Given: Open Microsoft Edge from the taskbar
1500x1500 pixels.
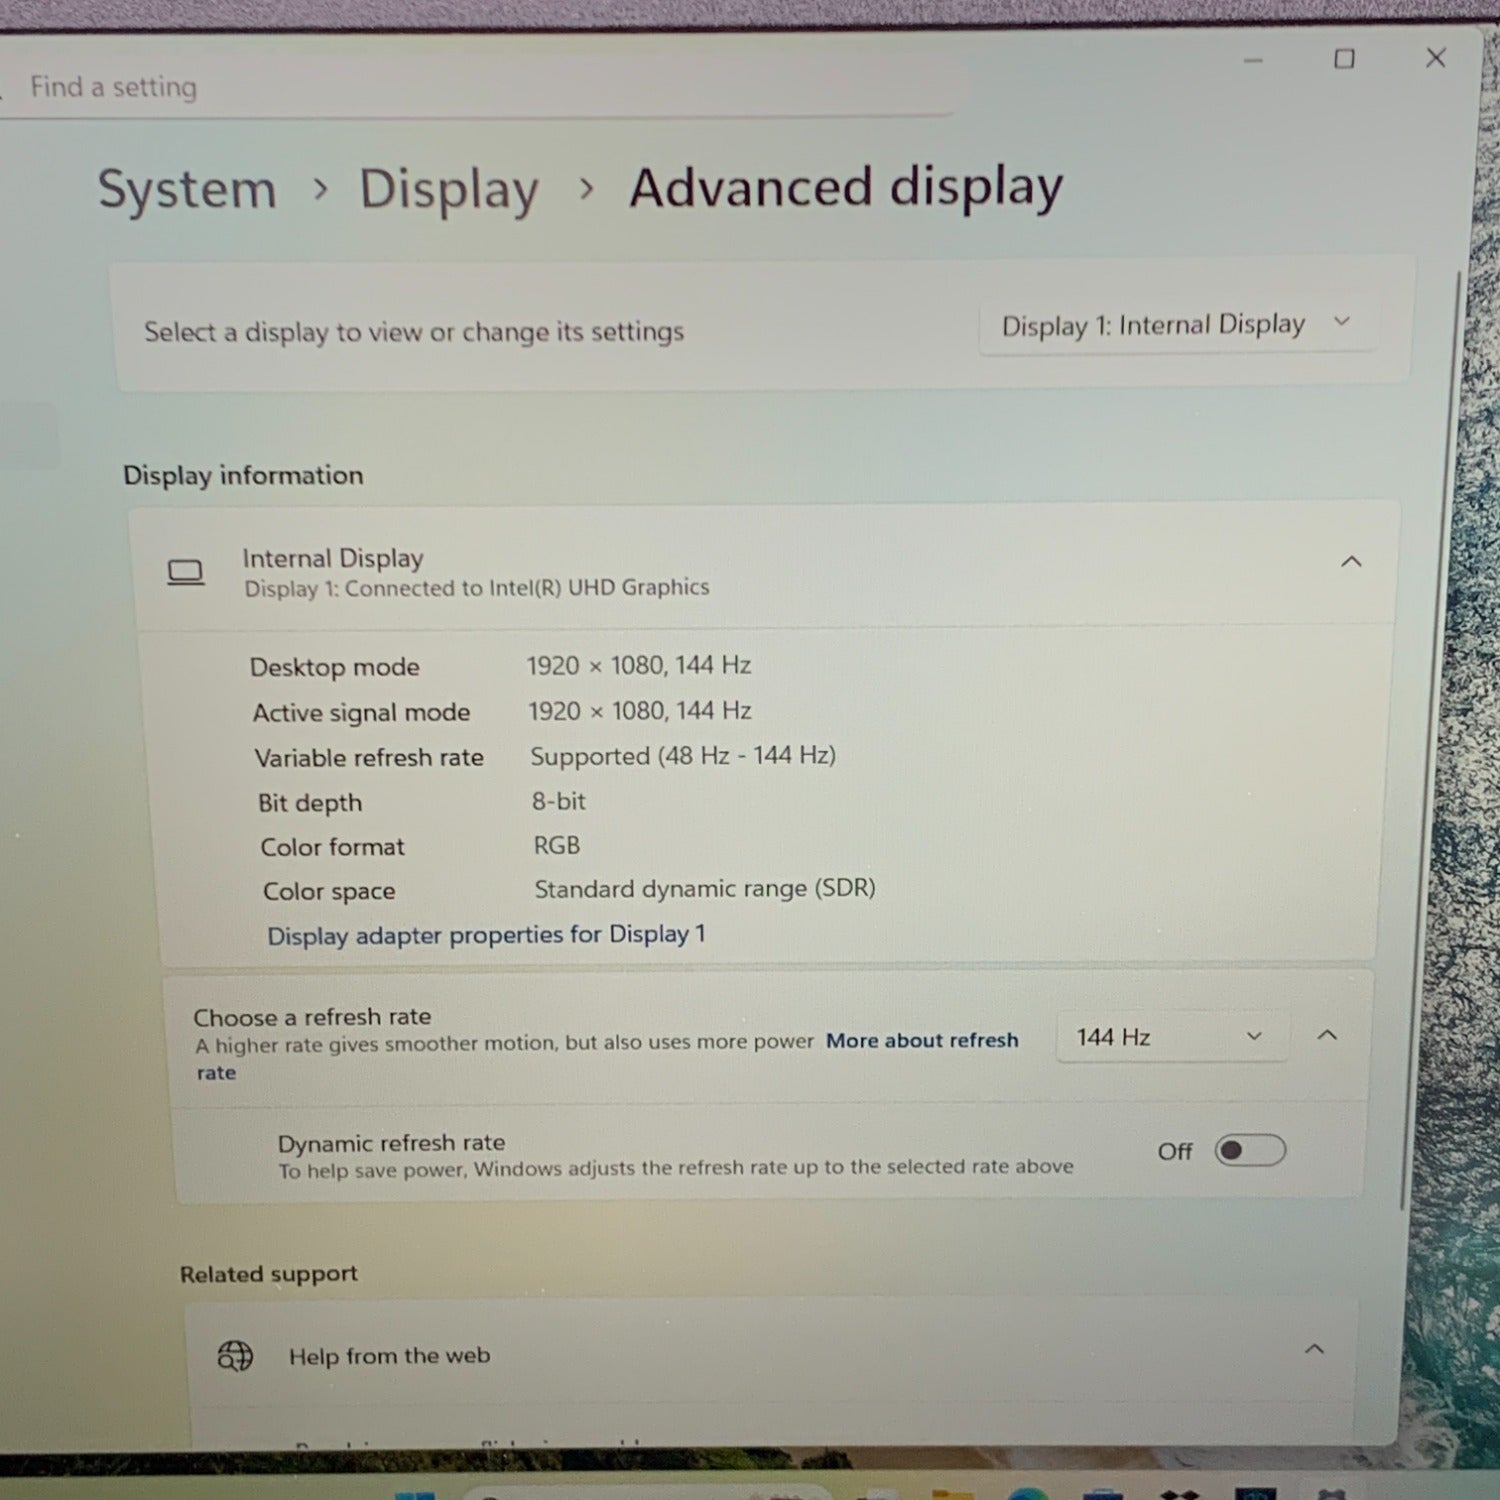Looking at the screenshot, I should [1029, 1493].
